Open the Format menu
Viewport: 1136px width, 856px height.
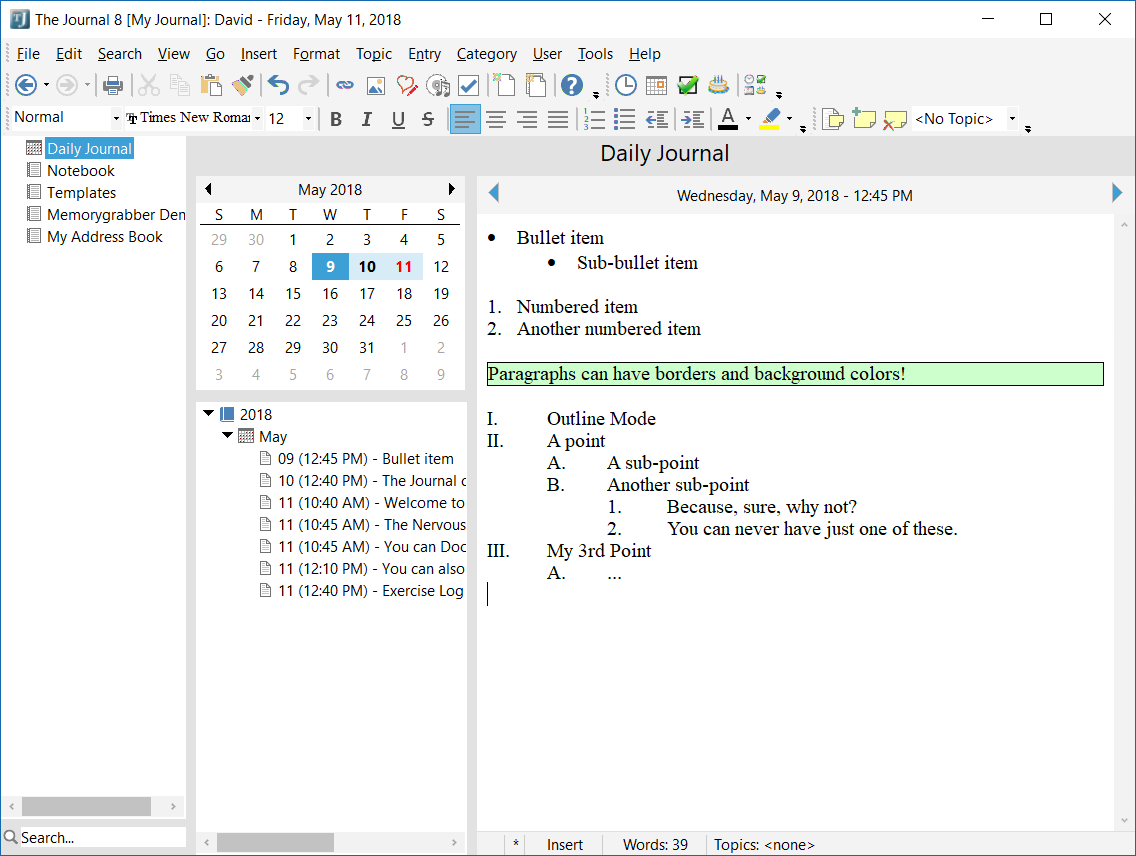(316, 54)
